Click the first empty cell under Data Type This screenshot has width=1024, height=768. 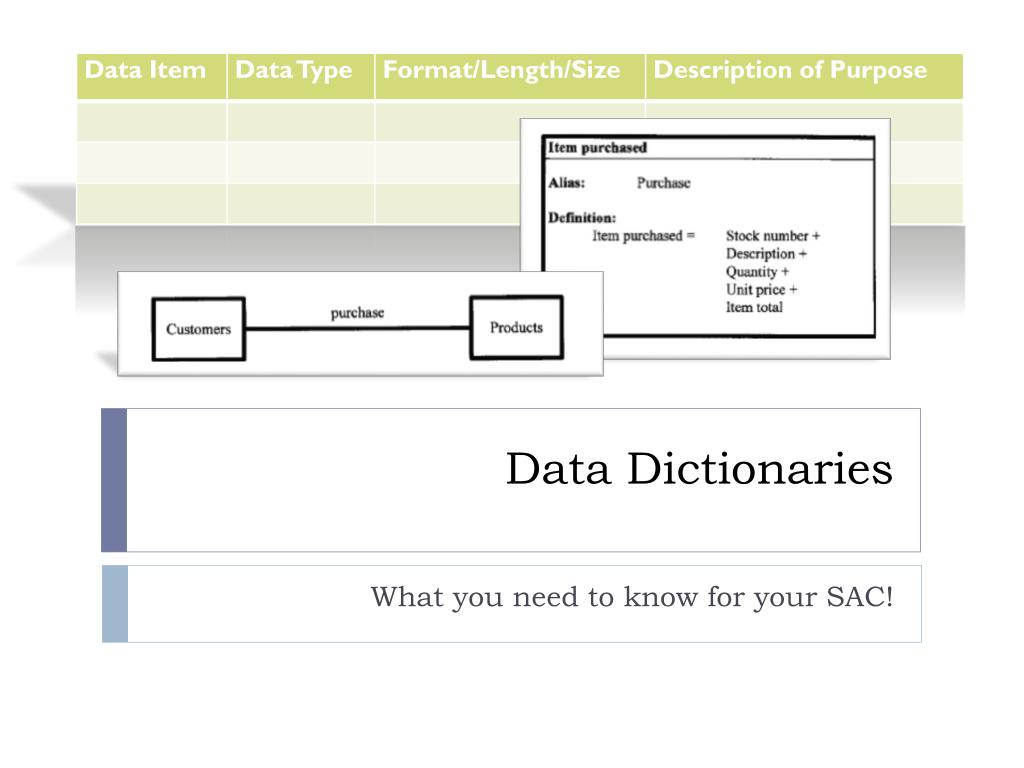coord(300,121)
